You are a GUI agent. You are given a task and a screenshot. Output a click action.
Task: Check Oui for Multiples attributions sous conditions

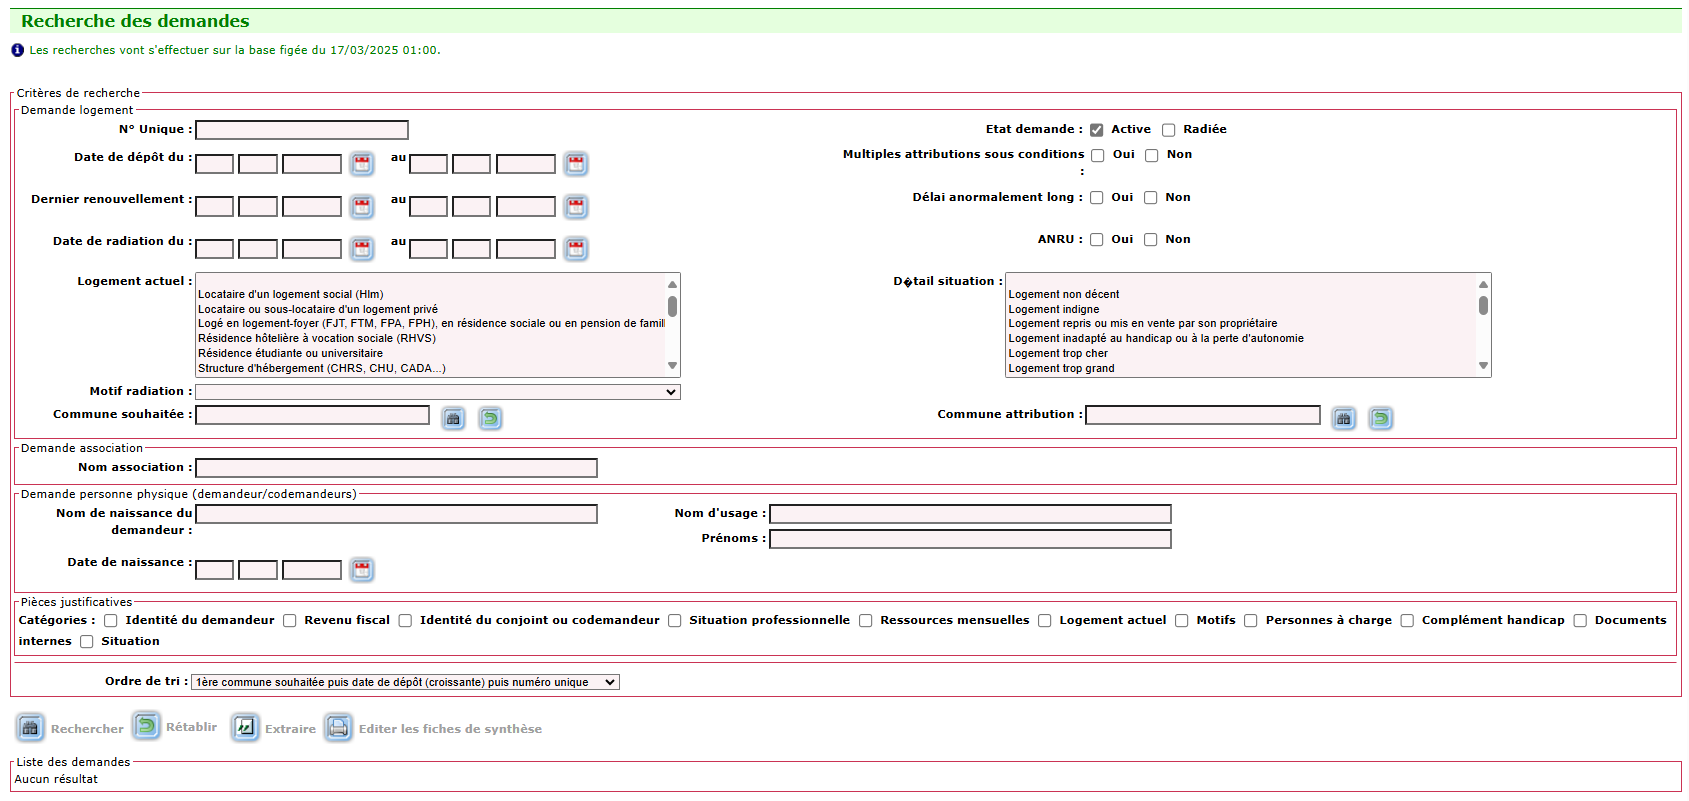[x=1098, y=155]
